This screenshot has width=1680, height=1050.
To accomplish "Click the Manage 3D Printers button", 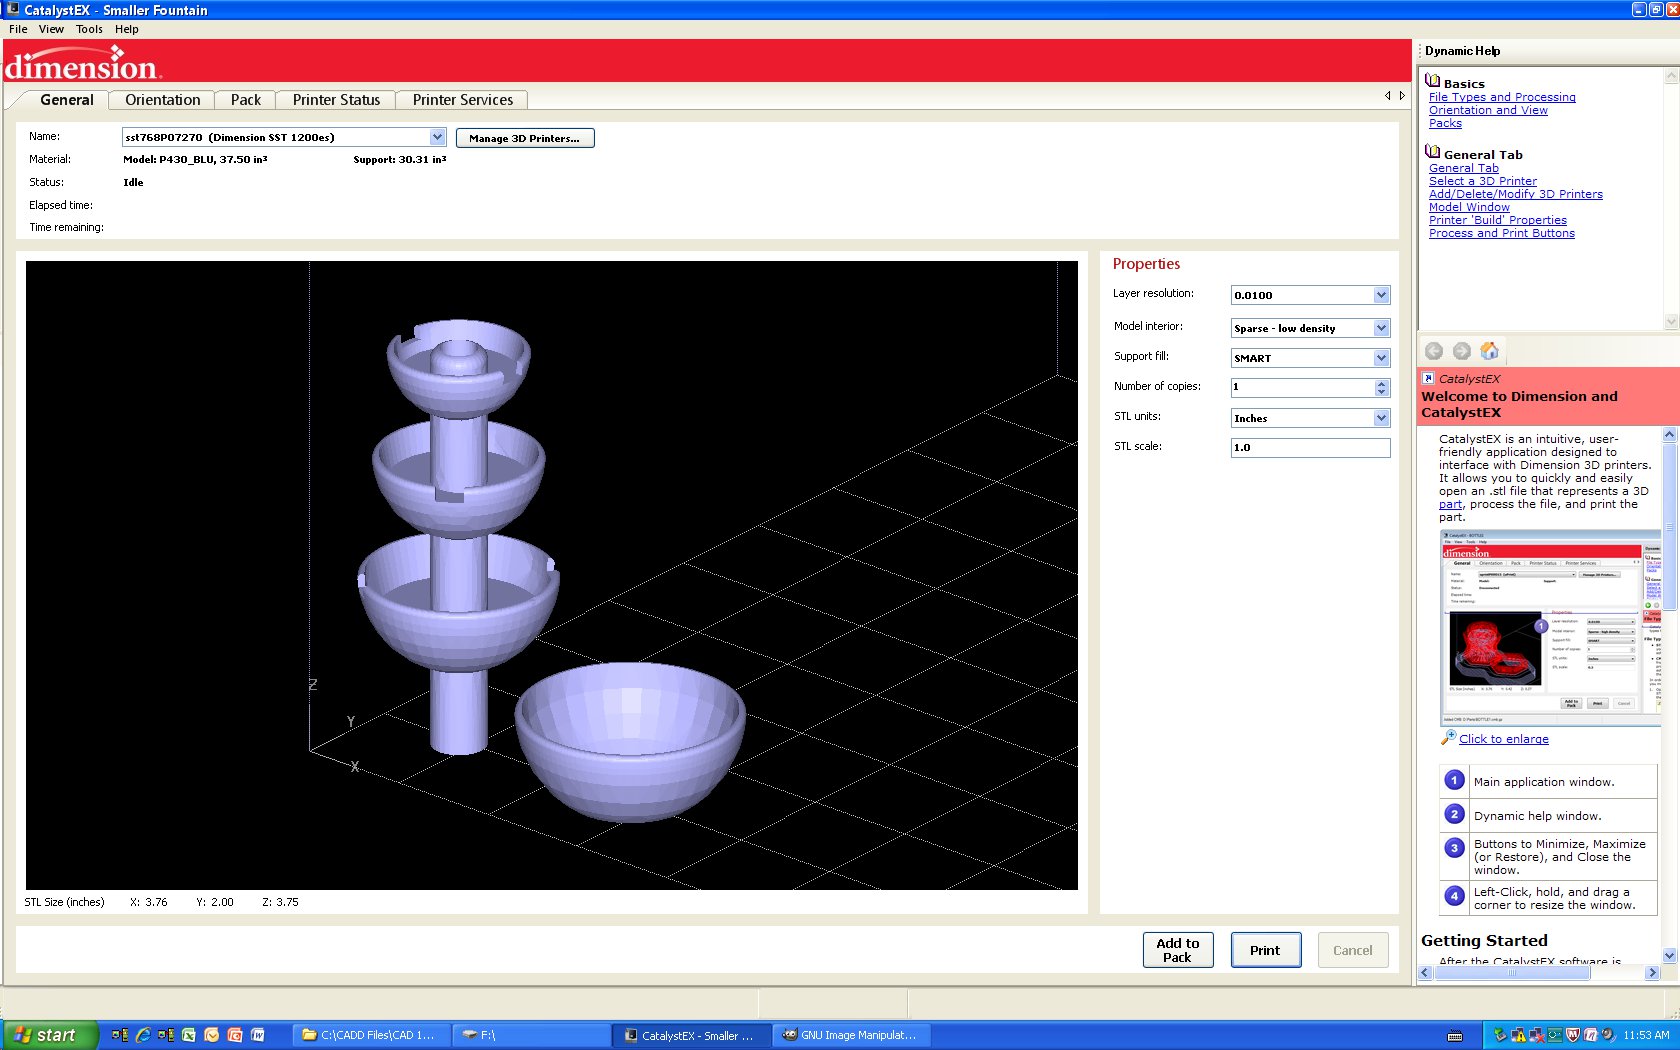I will [525, 138].
